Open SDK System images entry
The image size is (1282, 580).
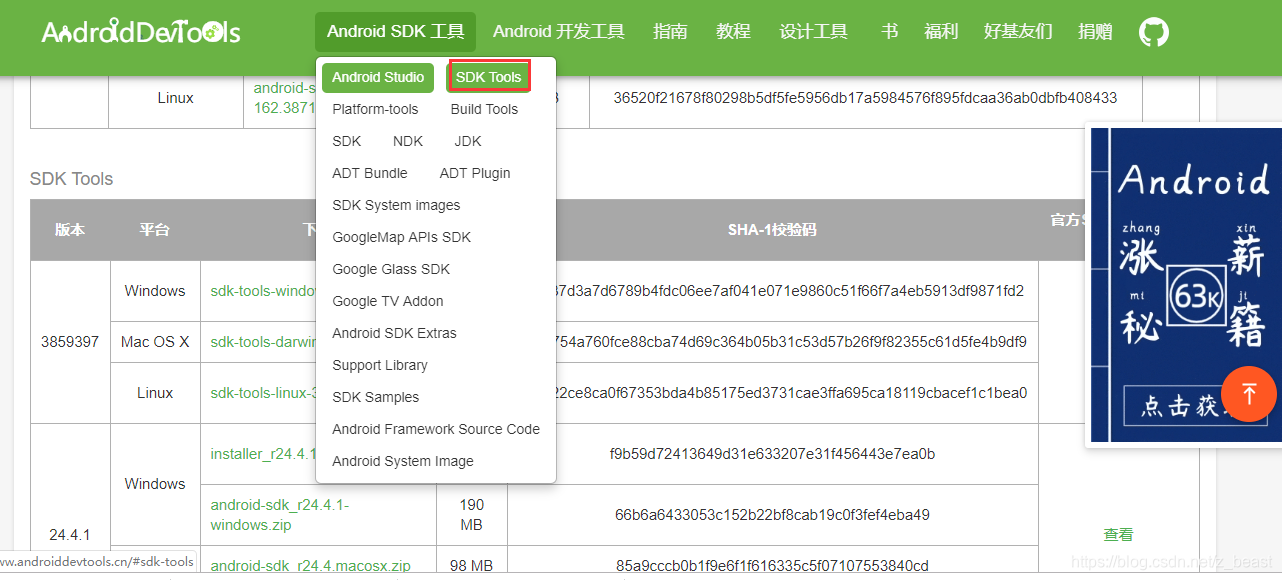click(x=396, y=205)
